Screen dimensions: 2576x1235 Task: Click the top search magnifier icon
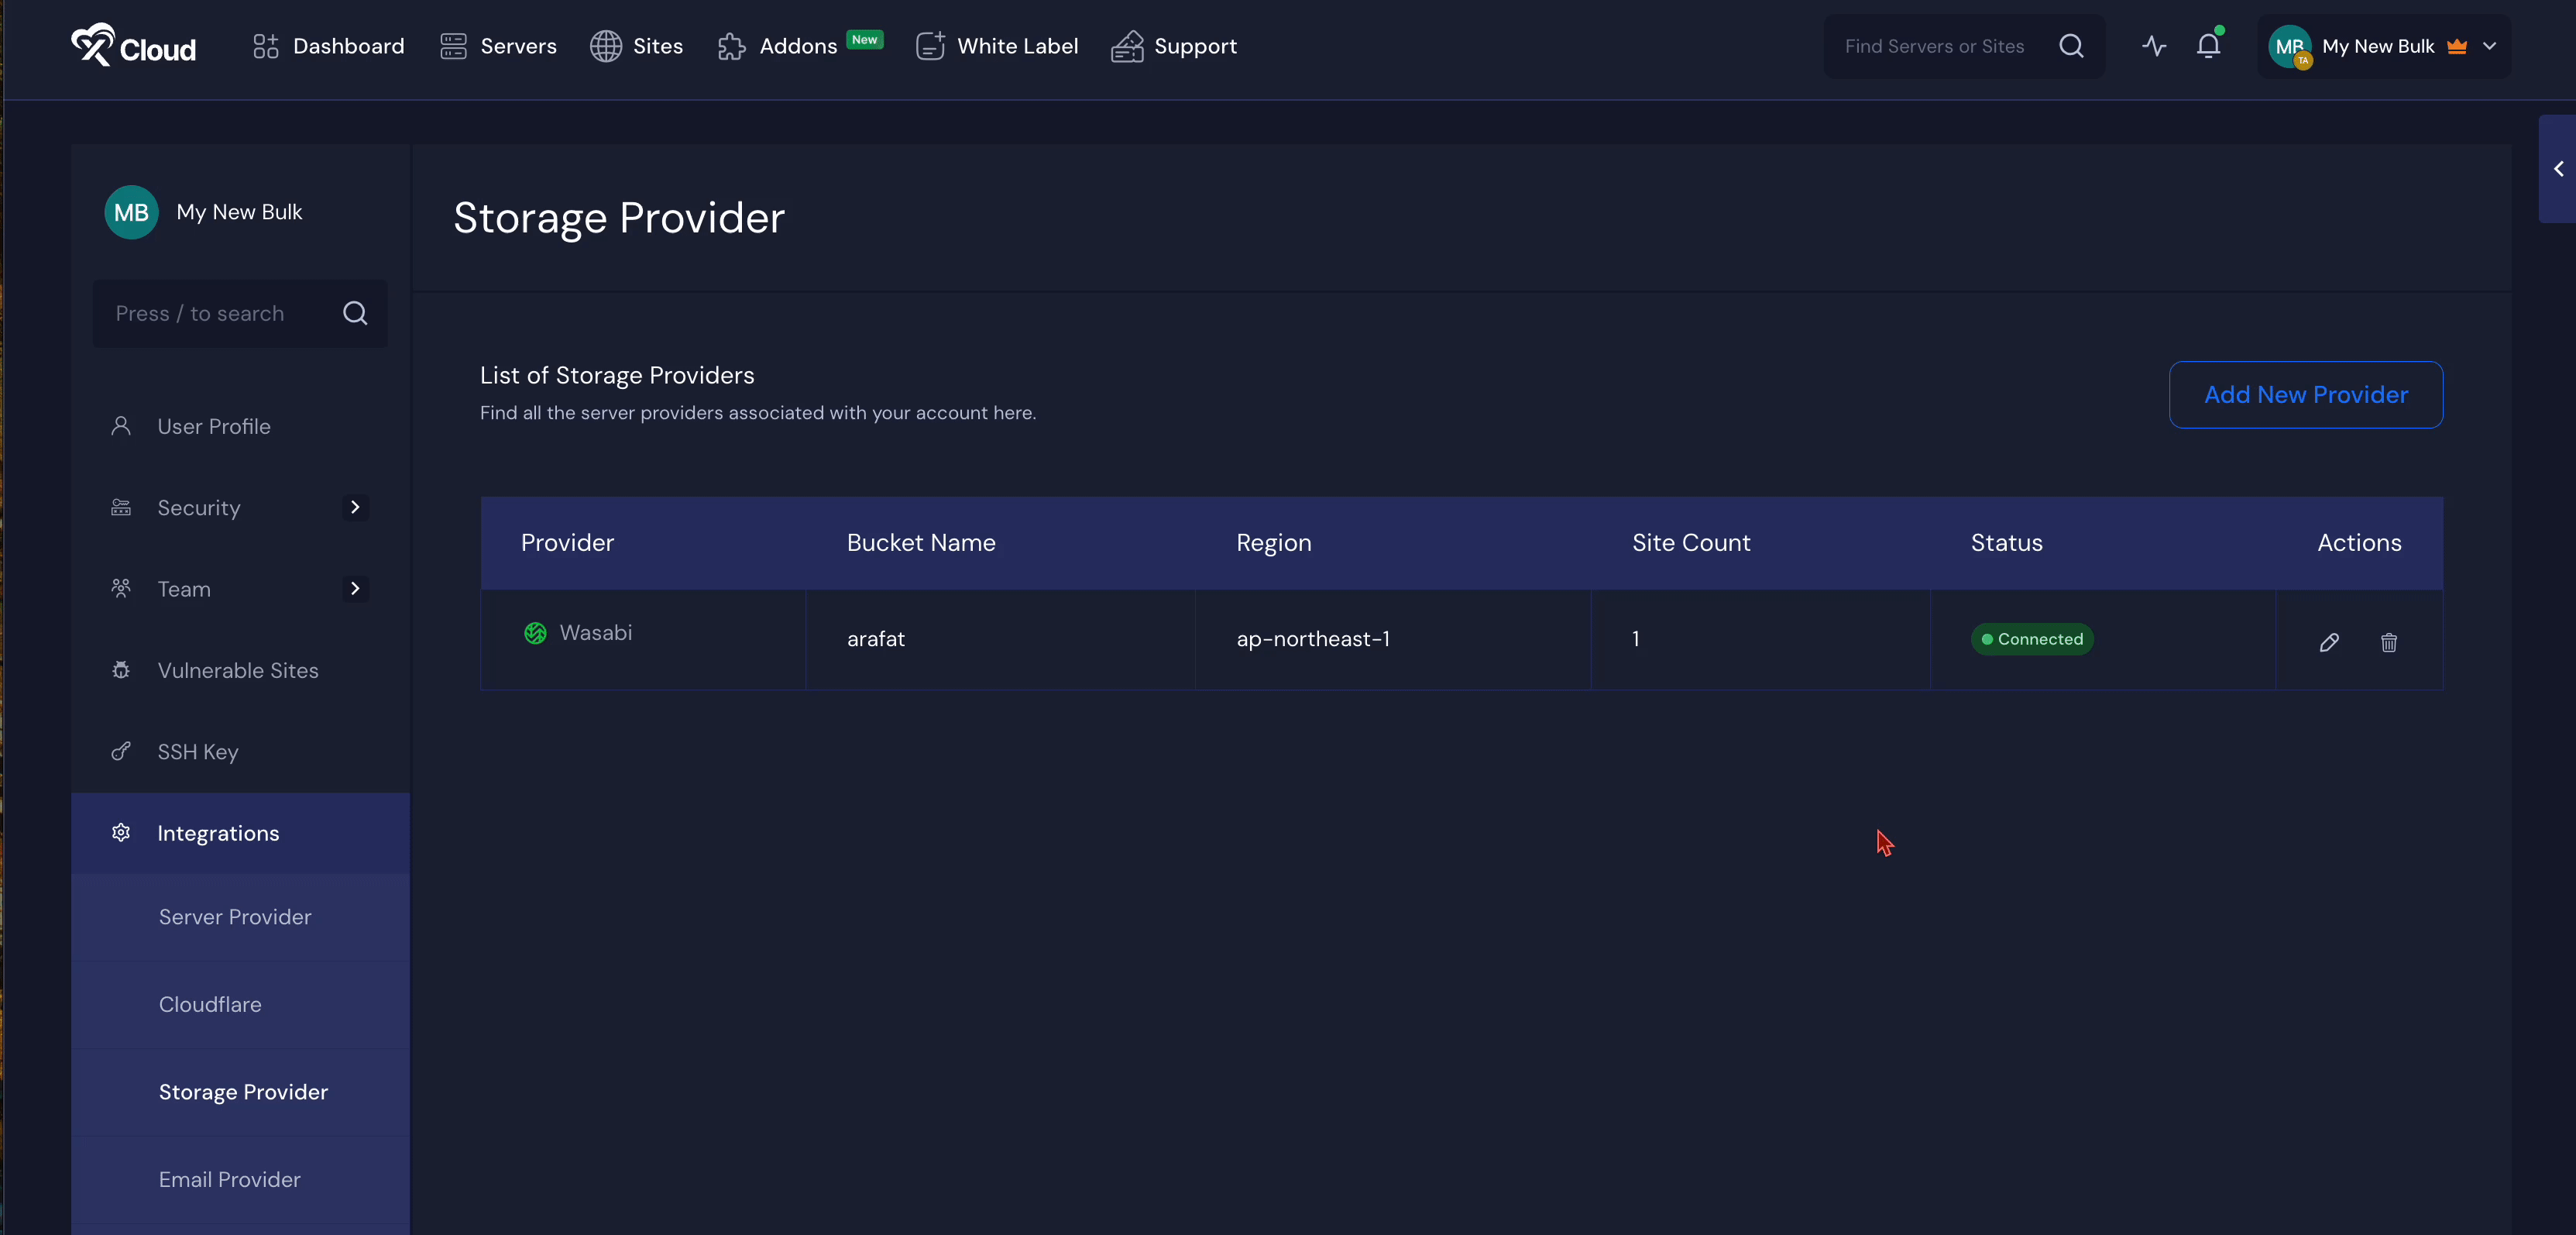(2071, 46)
